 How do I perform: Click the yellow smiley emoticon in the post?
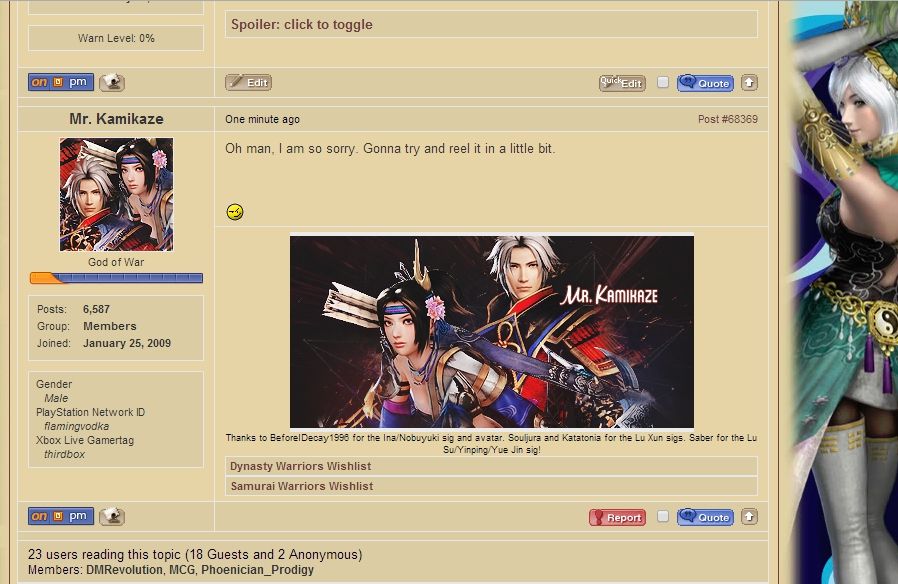(235, 212)
